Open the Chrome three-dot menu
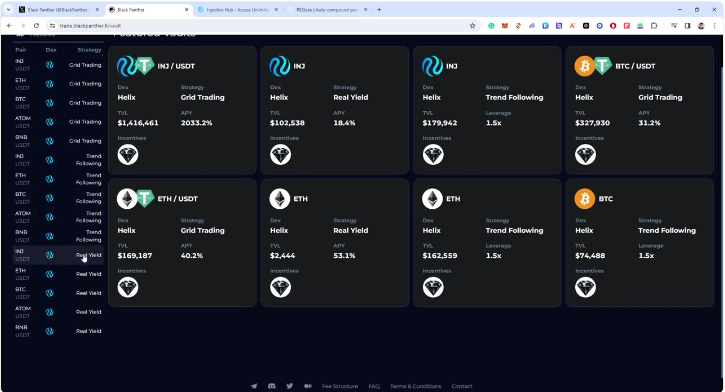Viewport: 725px width, 392px height. click(715, 26)
